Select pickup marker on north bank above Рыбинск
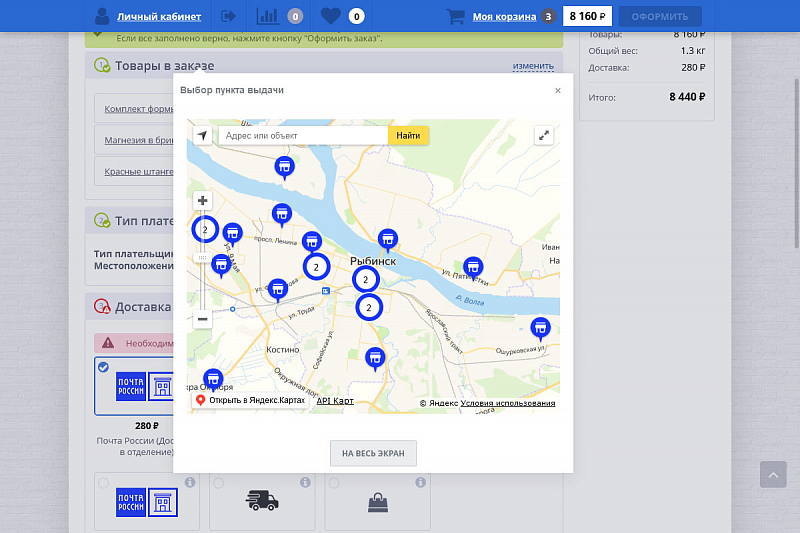Viewport: 800px width, 533px height. pos(388,240)
